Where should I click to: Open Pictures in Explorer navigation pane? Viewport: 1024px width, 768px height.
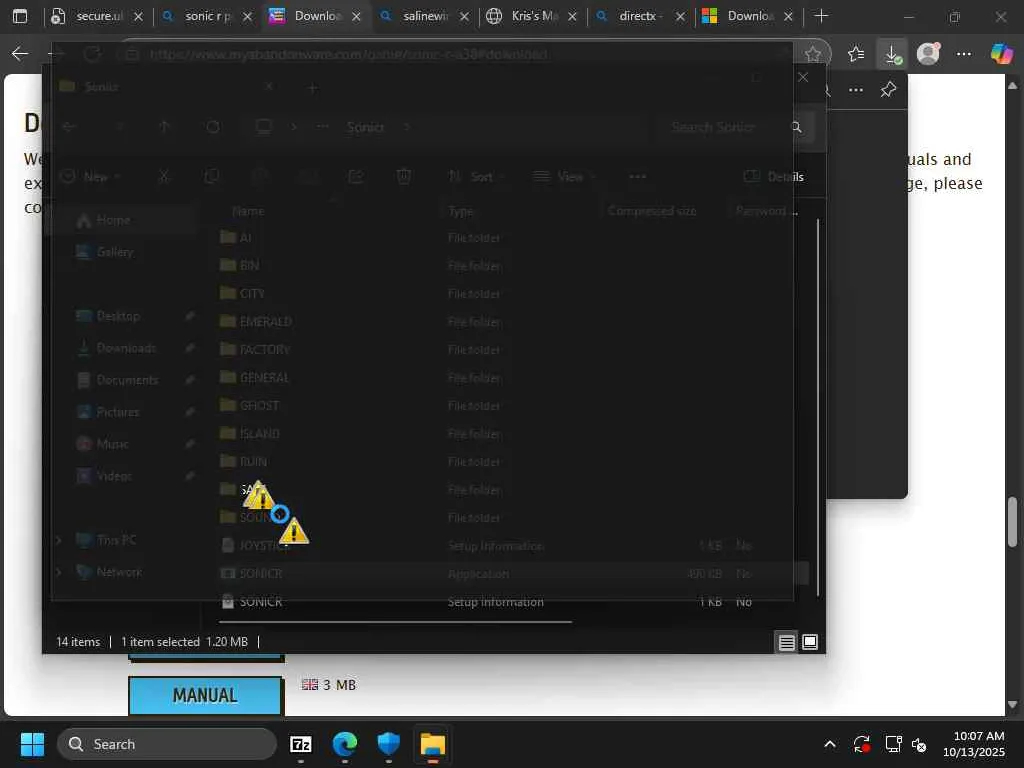(118, 412)
